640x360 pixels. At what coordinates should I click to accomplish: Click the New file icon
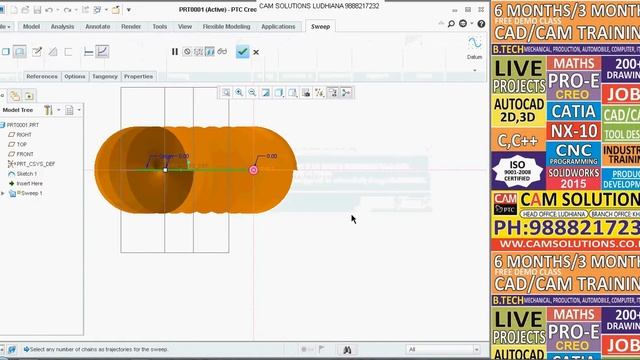(14, 10)
